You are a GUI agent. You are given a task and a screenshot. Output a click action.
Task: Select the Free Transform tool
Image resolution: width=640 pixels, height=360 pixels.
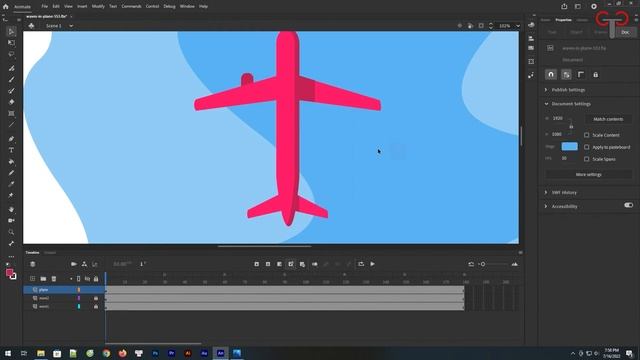11,43
